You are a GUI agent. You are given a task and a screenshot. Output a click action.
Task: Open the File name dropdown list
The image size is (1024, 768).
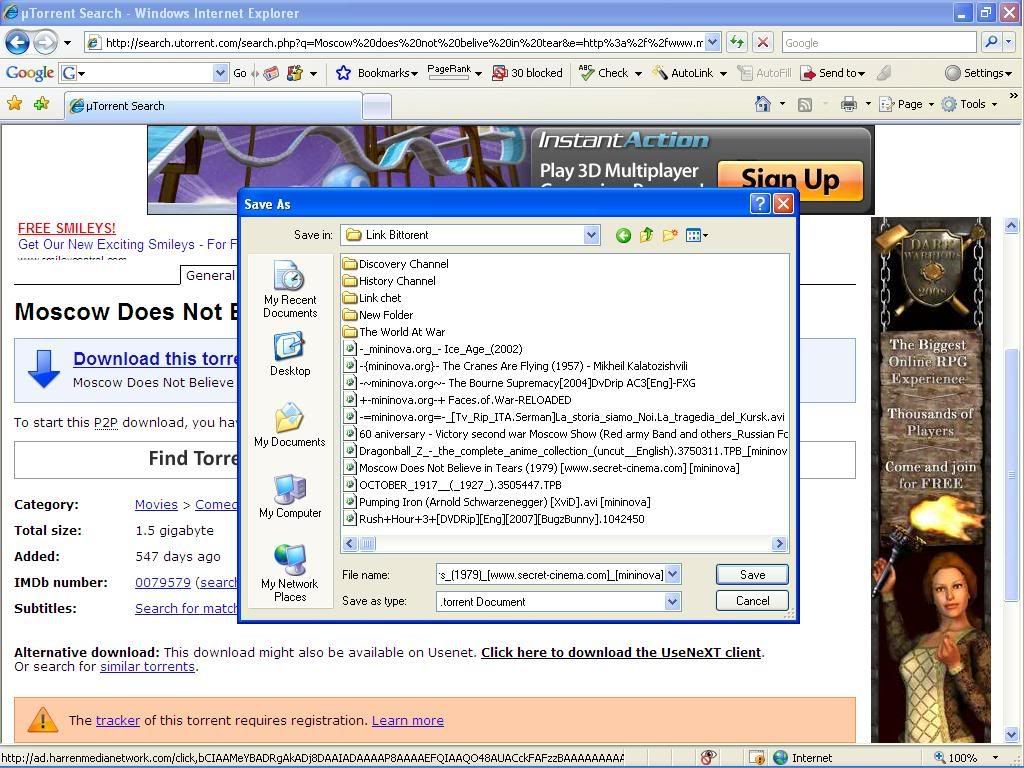(672, 575)
